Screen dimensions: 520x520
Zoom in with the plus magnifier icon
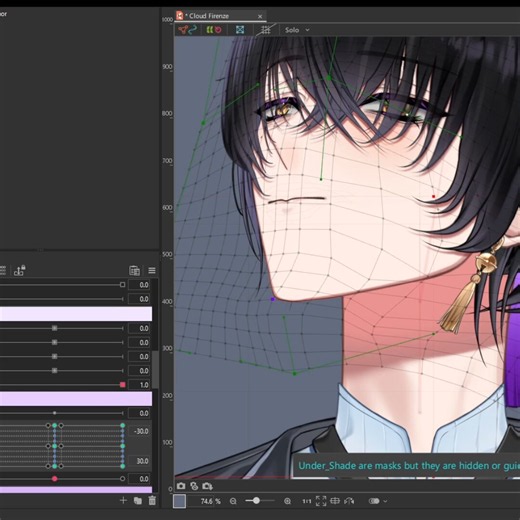(x=287, y=501)
